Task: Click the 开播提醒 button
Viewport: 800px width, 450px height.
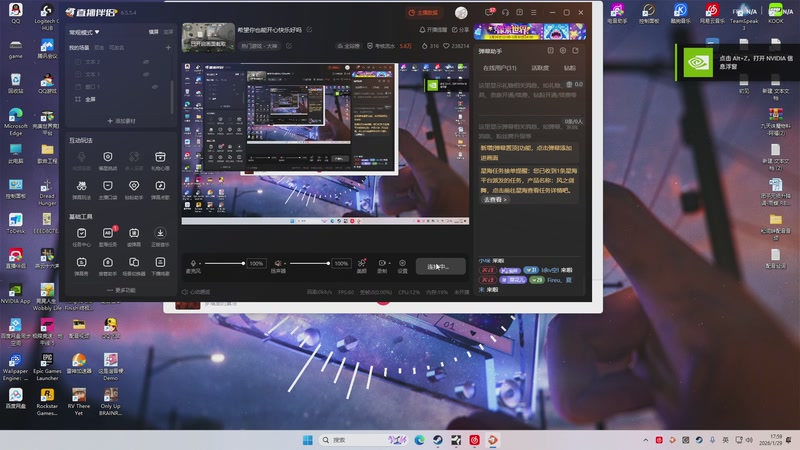Action: (x=433, y=30)
